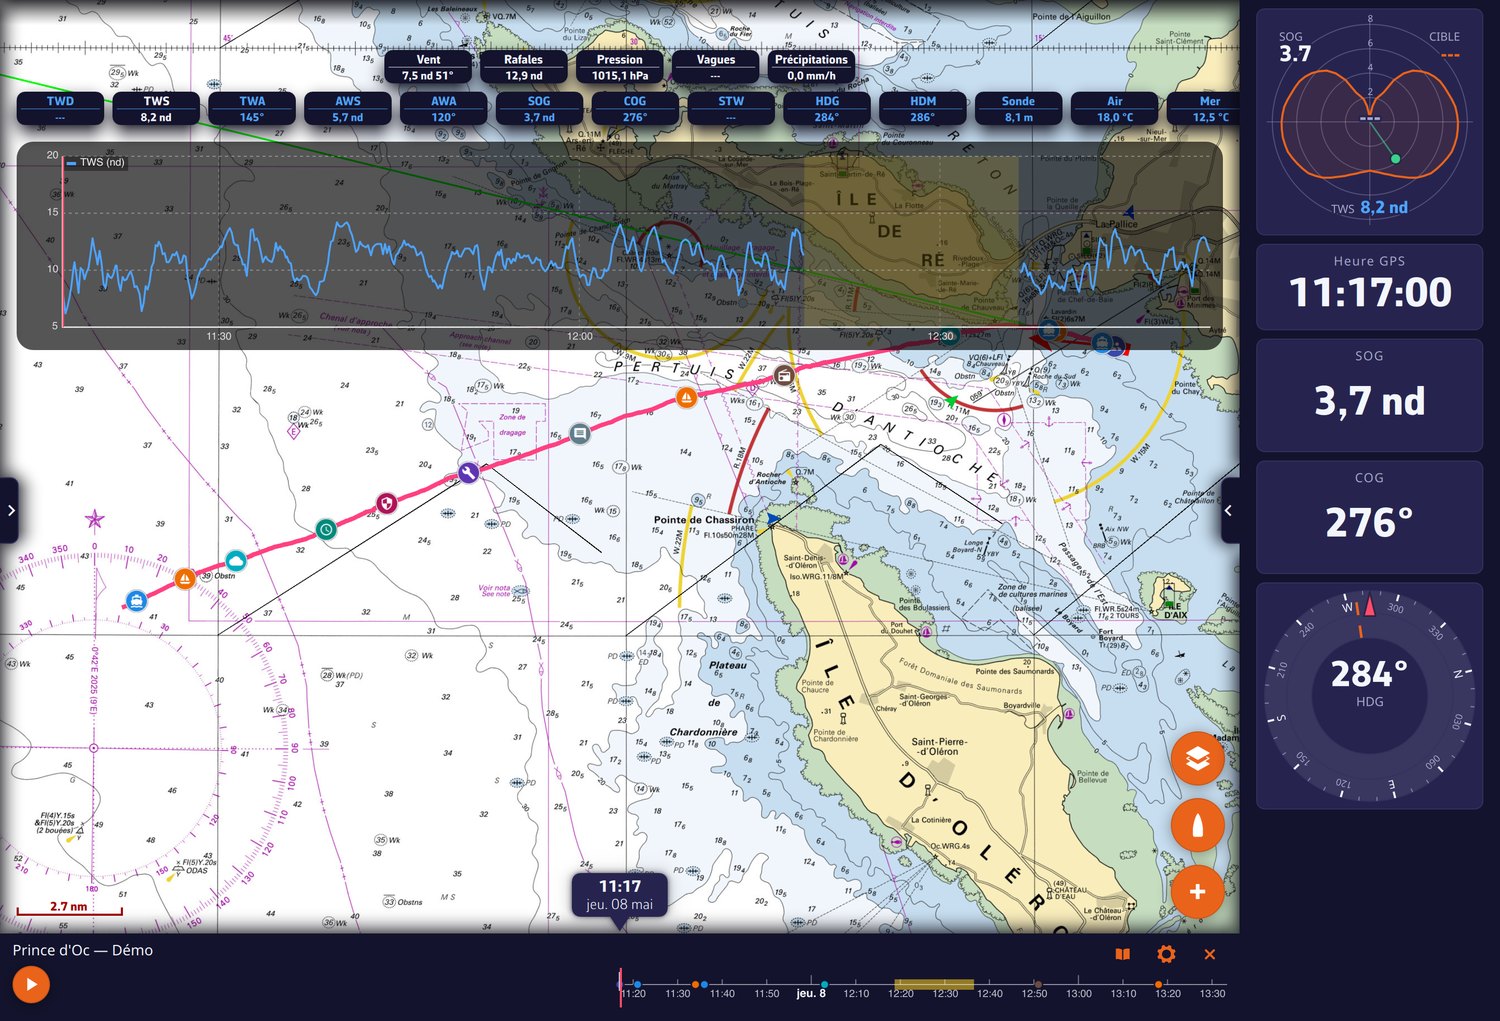
Task: Select the TWA data tile
Action: click(252, 109)
